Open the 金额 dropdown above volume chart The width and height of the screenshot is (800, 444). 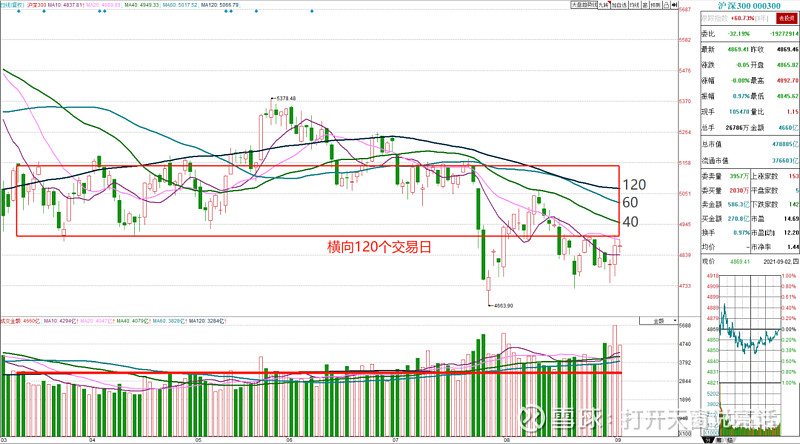tap(659, 321)
